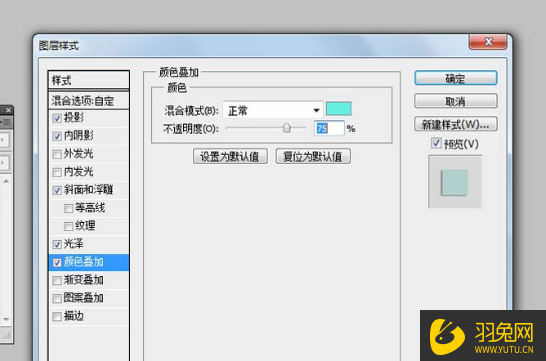
Task: Open the 混合模式 blend mode dropdown
Action: tap(273, 111)
